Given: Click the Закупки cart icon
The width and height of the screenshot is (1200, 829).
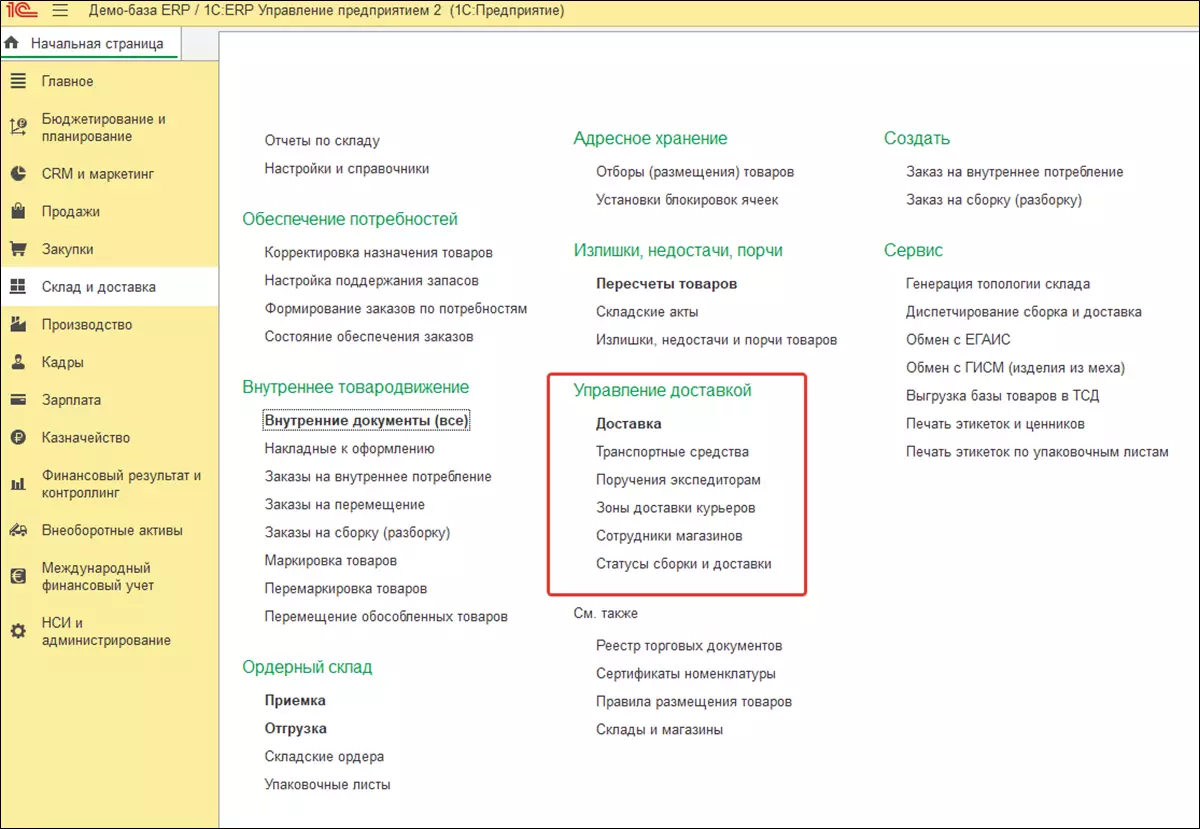Looking at the screenshot, I should tap(18, 249).
